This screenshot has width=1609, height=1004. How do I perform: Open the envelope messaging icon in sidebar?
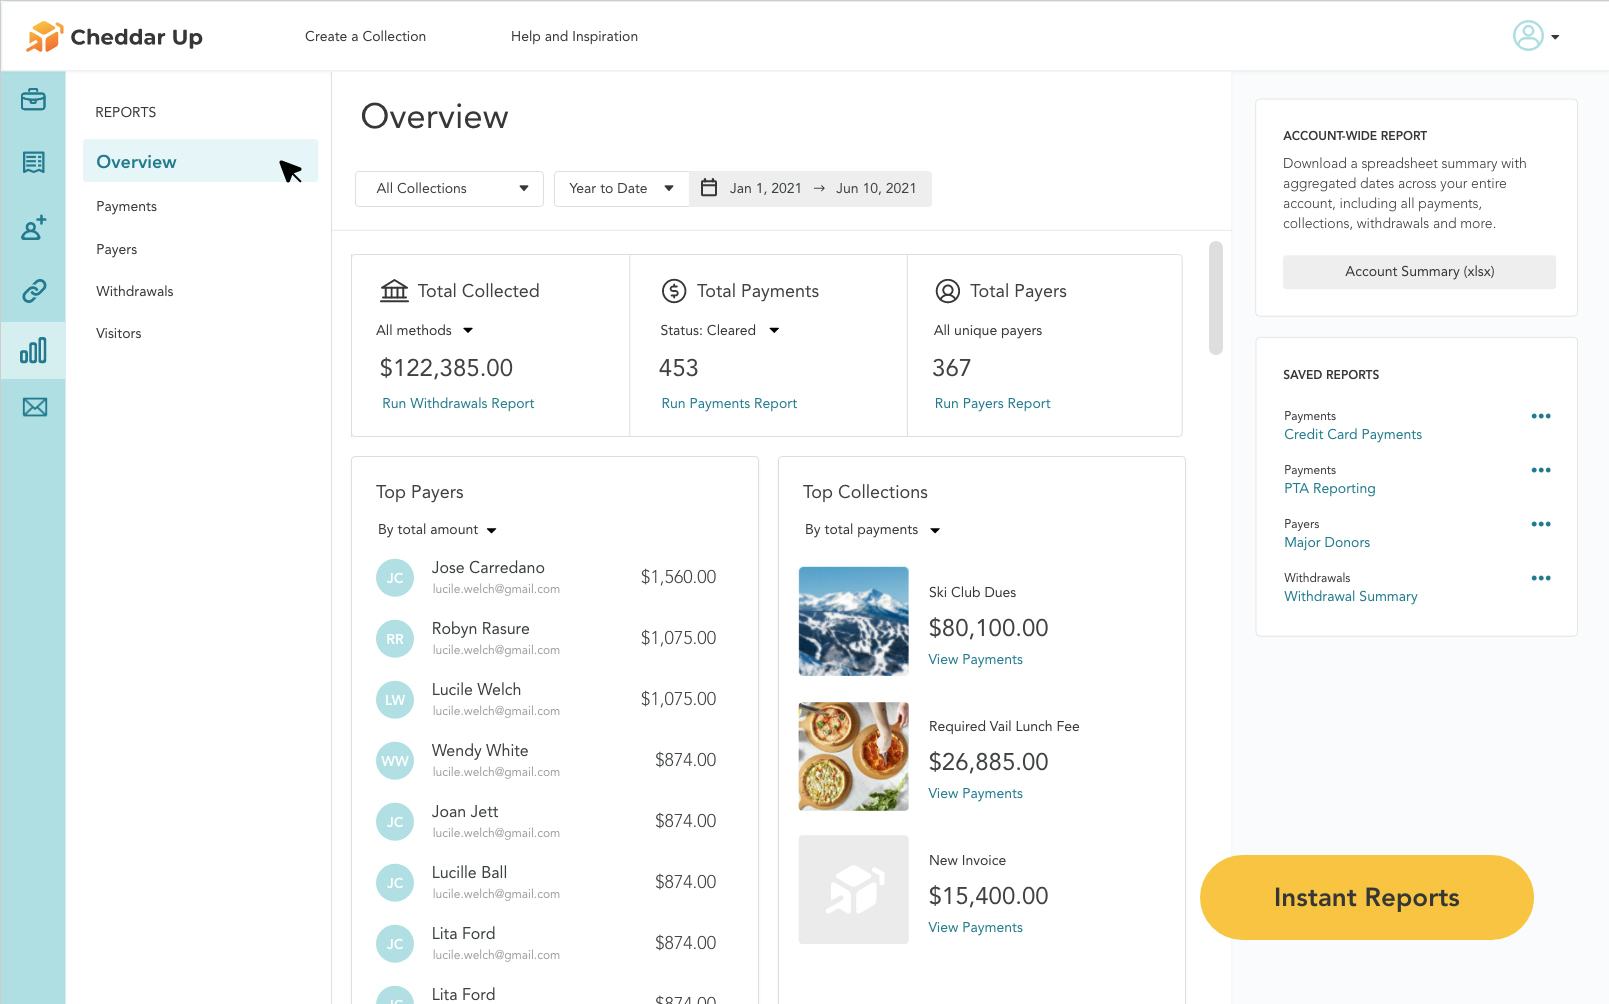coord(33,407)
